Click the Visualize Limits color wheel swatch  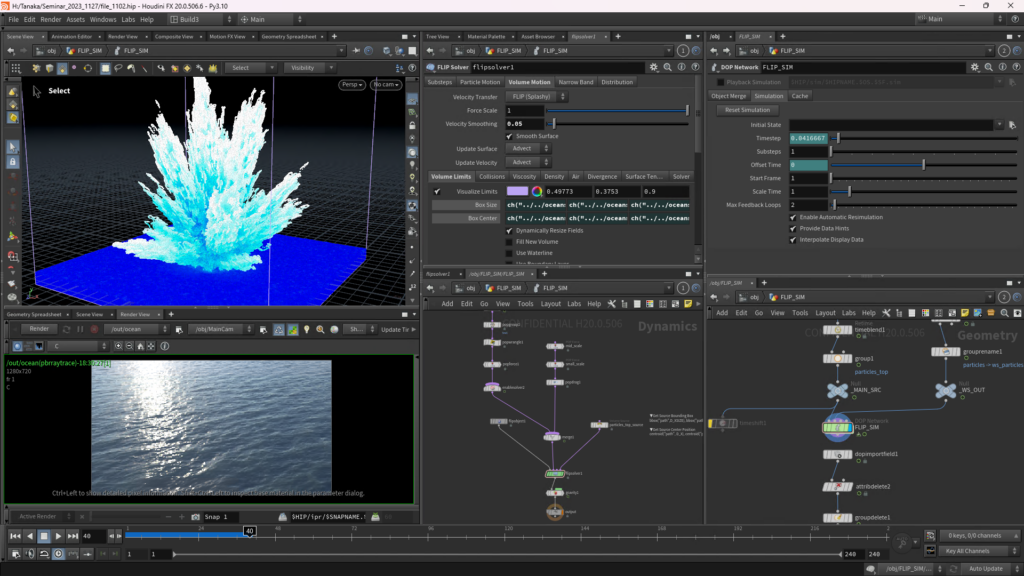(x=537, y=190)
